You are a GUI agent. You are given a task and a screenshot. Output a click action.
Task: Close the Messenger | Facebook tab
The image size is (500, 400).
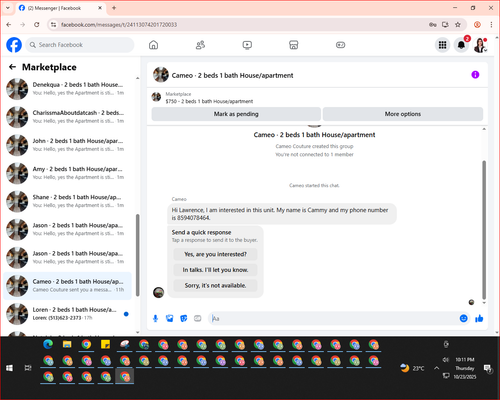(100, 8)
